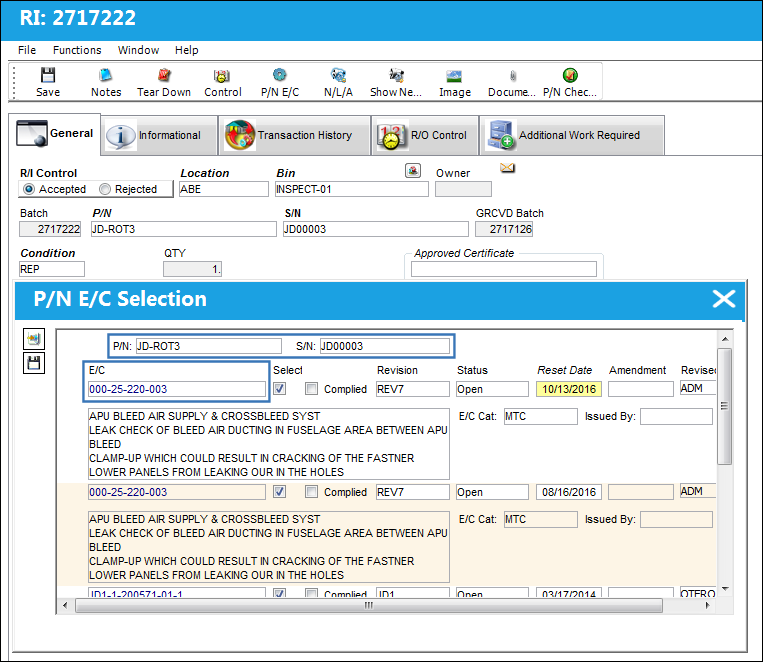Viewport: 763px width, 662px height.
Task: Click the Batch field 2717222
Action: coord(50,229)
